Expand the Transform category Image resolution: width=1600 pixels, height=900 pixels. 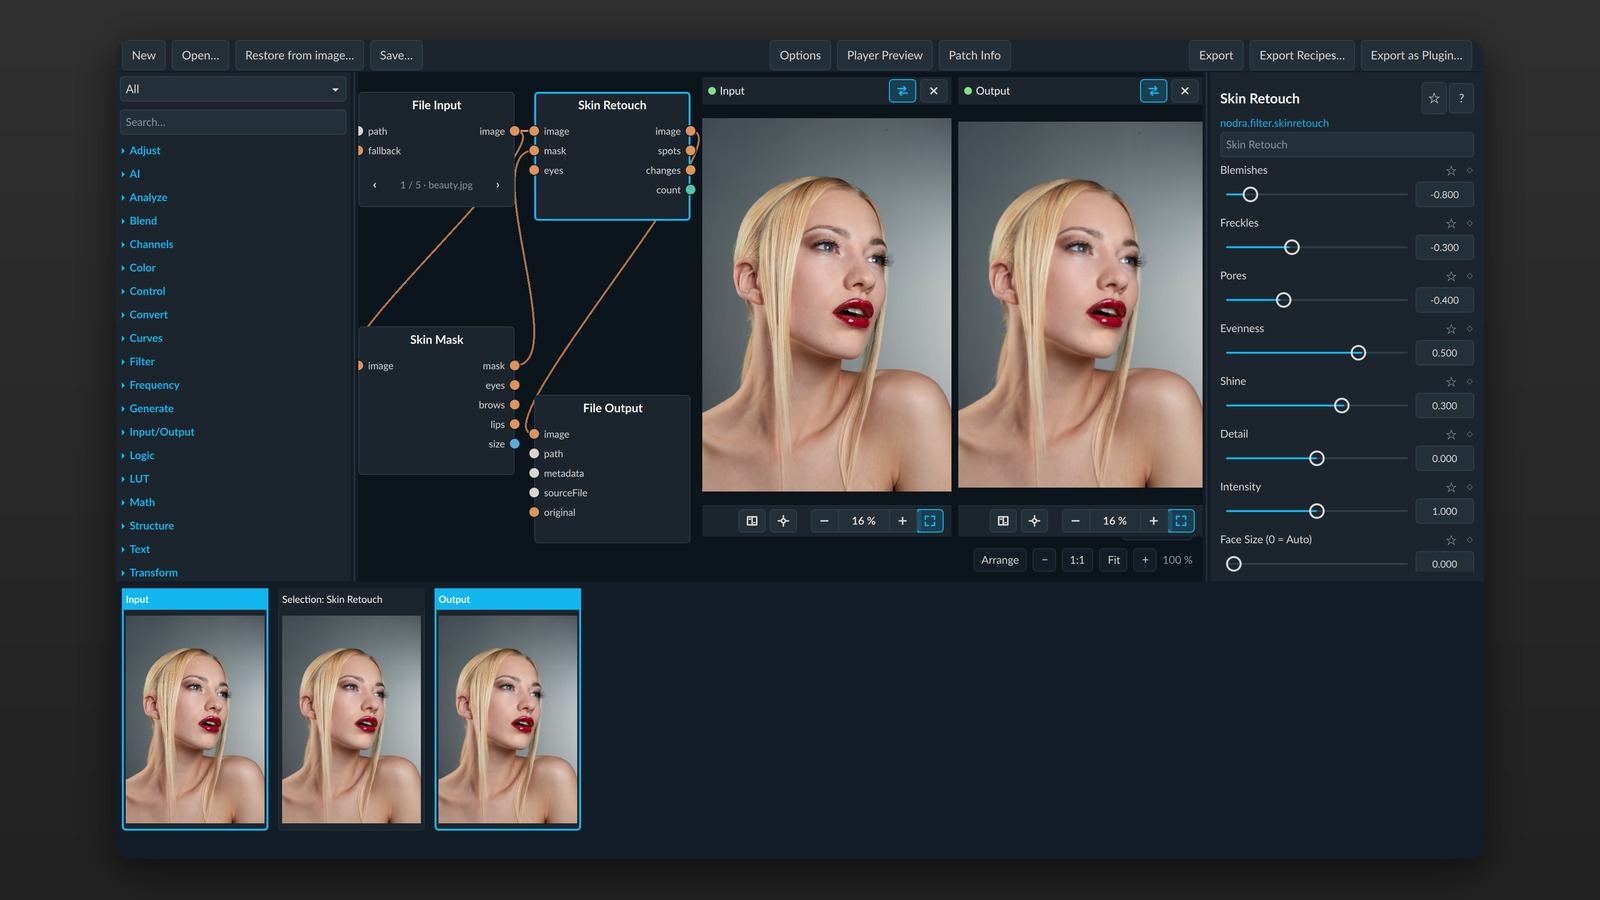(x=153, y=573)
